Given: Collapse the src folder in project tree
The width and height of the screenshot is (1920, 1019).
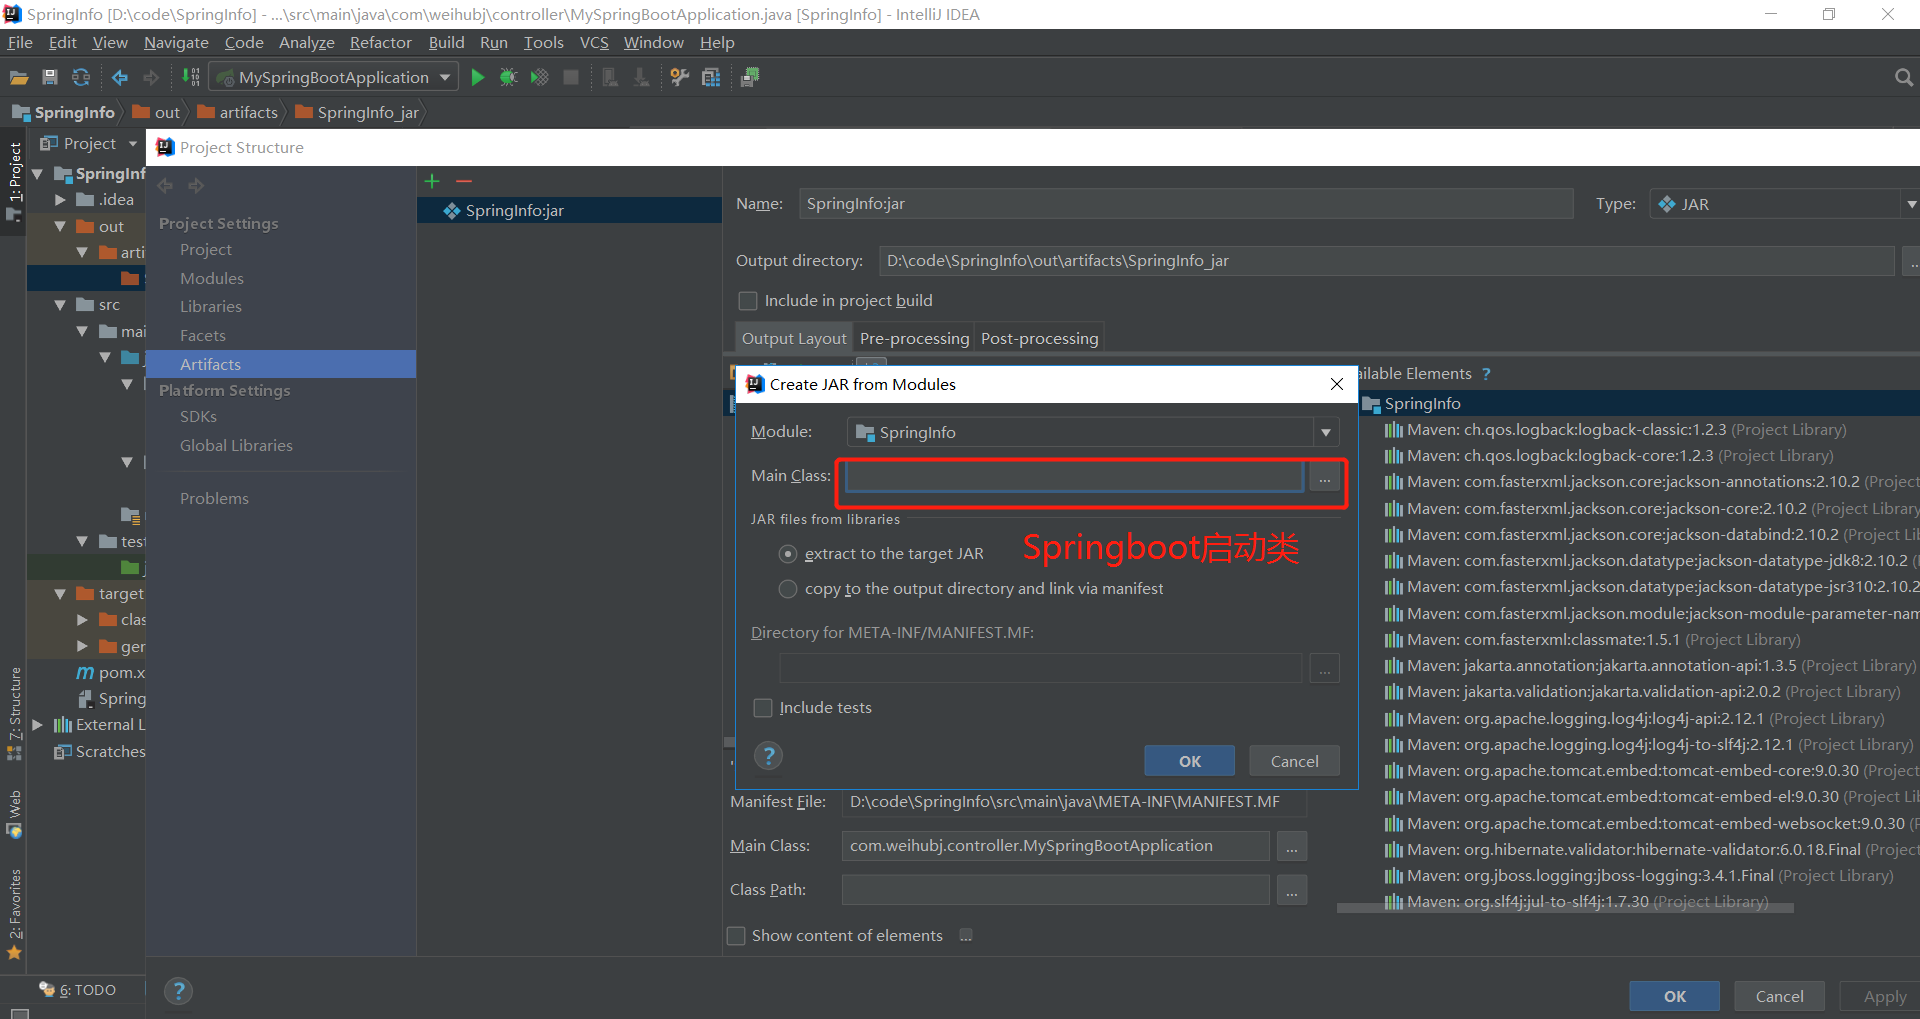Looking at the screenshot, I should (x=60, y=305).
